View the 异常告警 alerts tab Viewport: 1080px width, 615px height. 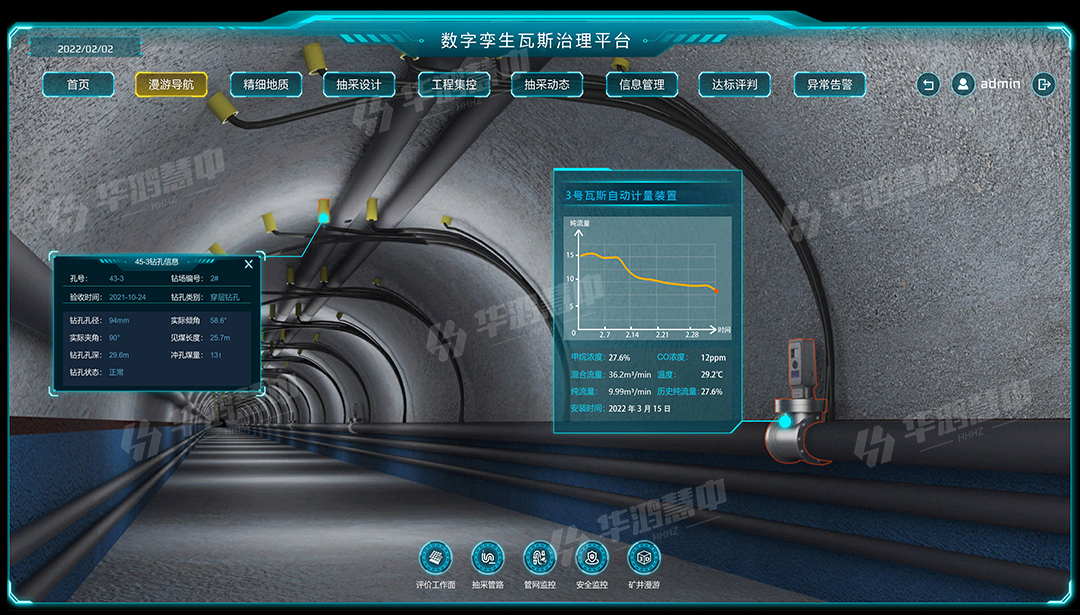[829, 85]
